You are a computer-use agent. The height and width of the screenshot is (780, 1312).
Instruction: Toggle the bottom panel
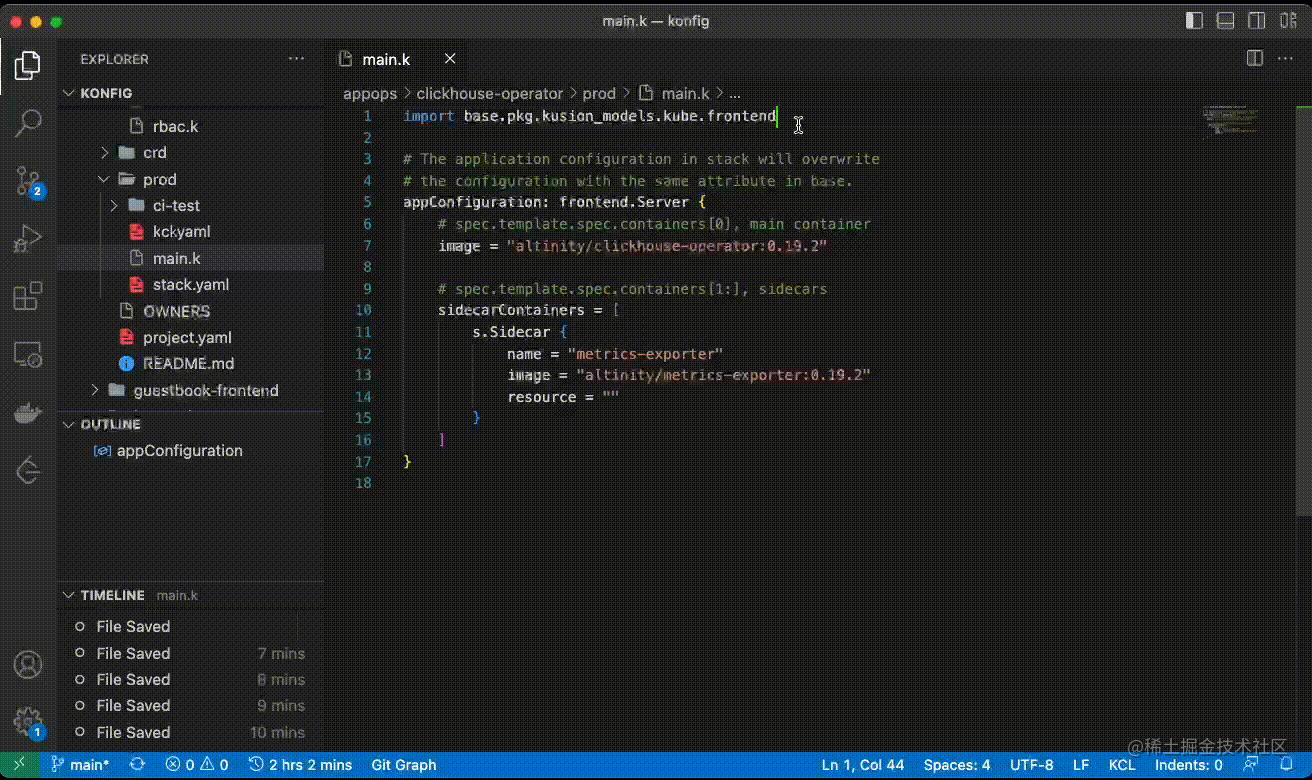tap(1225, 21)
